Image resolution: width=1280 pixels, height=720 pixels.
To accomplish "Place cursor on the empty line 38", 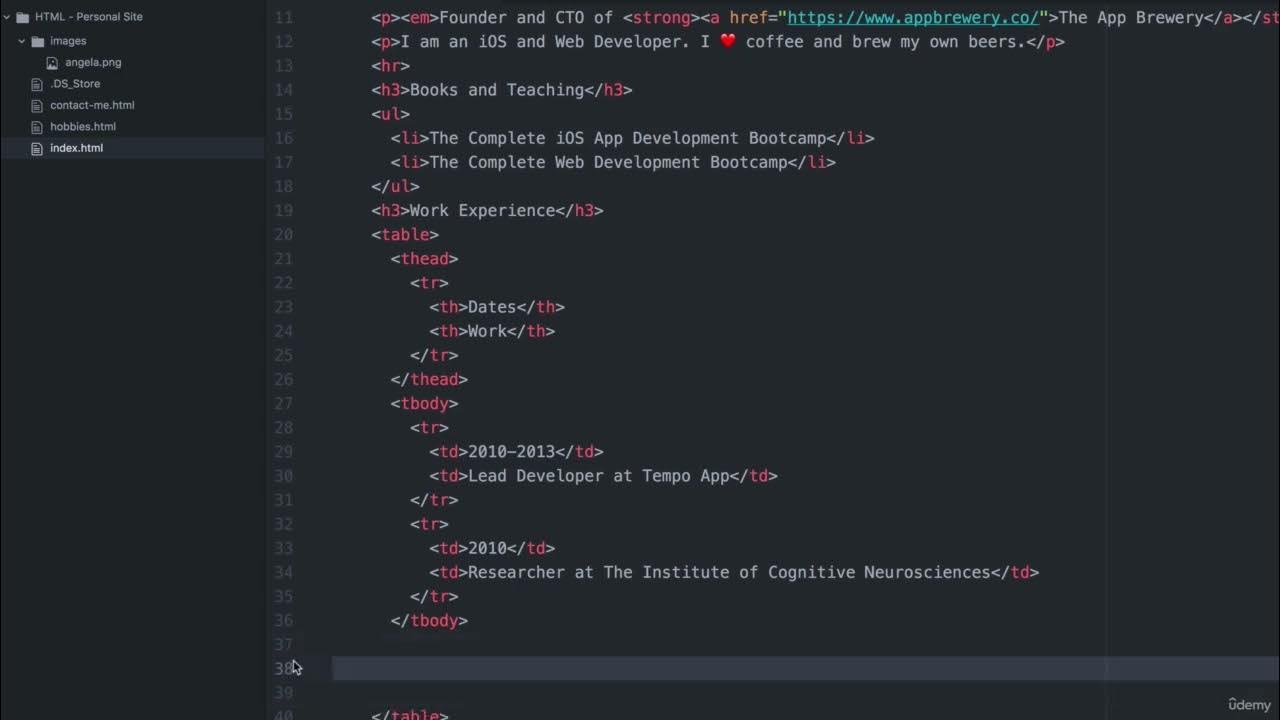I will coord(700,668).
